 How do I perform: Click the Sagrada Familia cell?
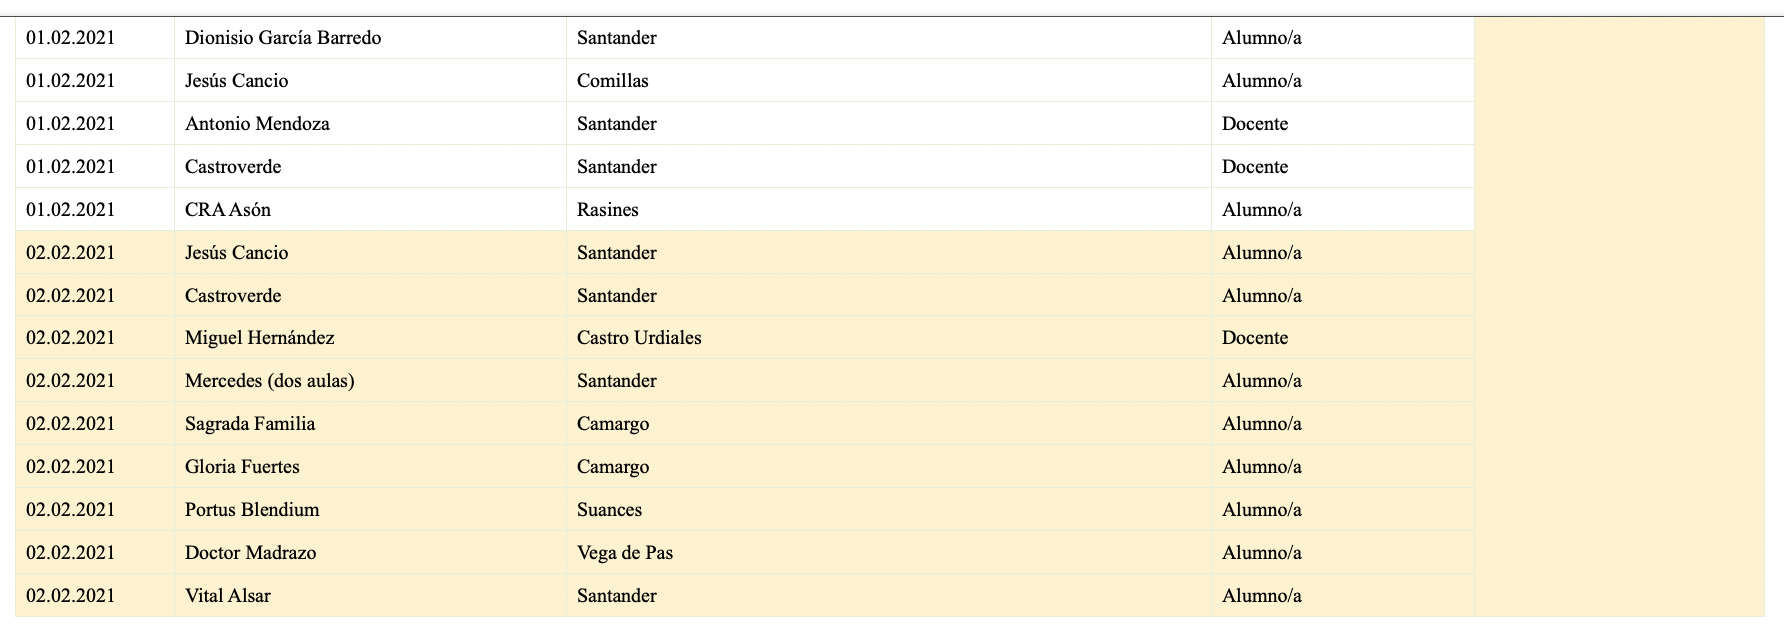point(250,424)
